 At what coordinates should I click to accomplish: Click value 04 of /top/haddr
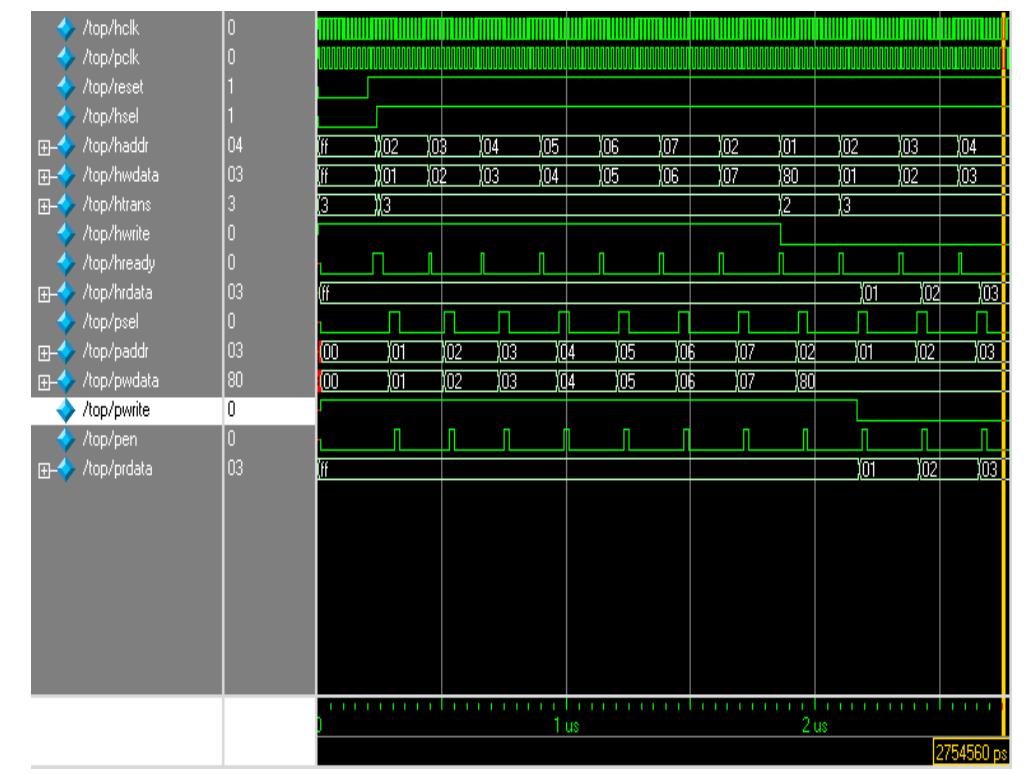235,145
